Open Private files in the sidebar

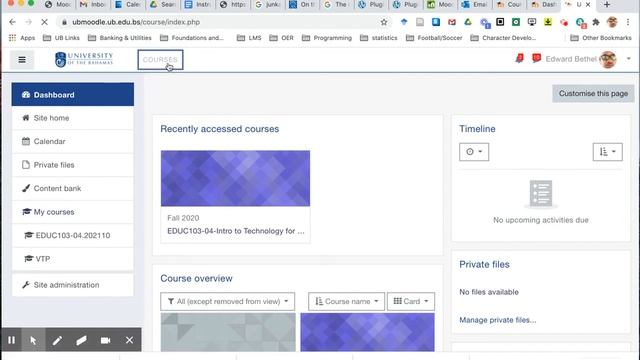73,165
